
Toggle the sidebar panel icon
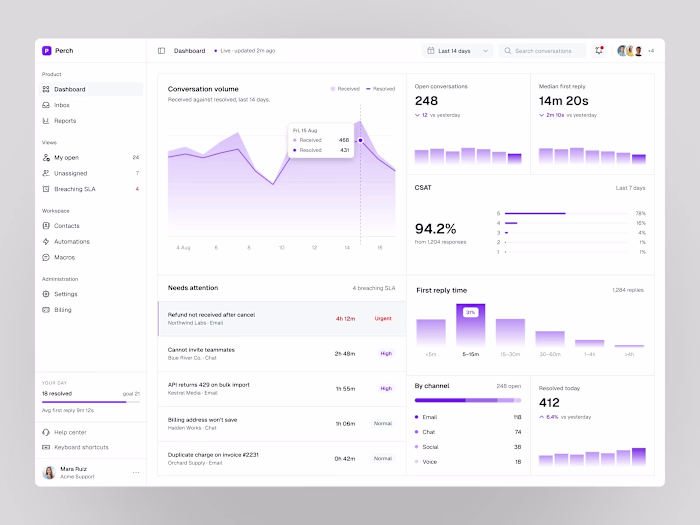[x=162, y=51]
